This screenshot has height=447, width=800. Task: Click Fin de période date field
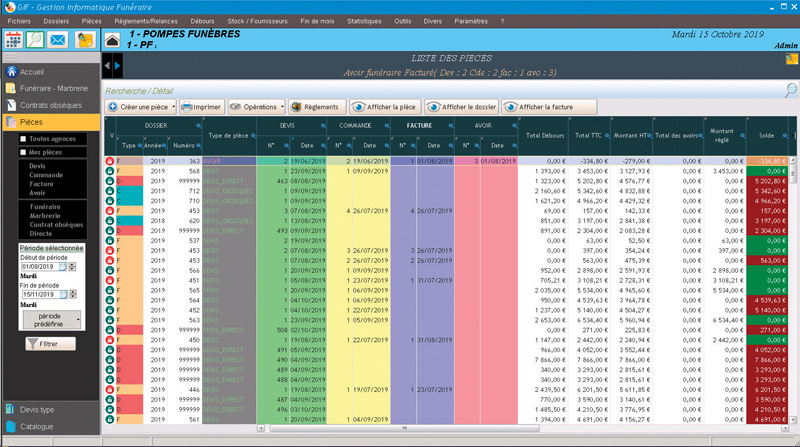click(40, 294)
